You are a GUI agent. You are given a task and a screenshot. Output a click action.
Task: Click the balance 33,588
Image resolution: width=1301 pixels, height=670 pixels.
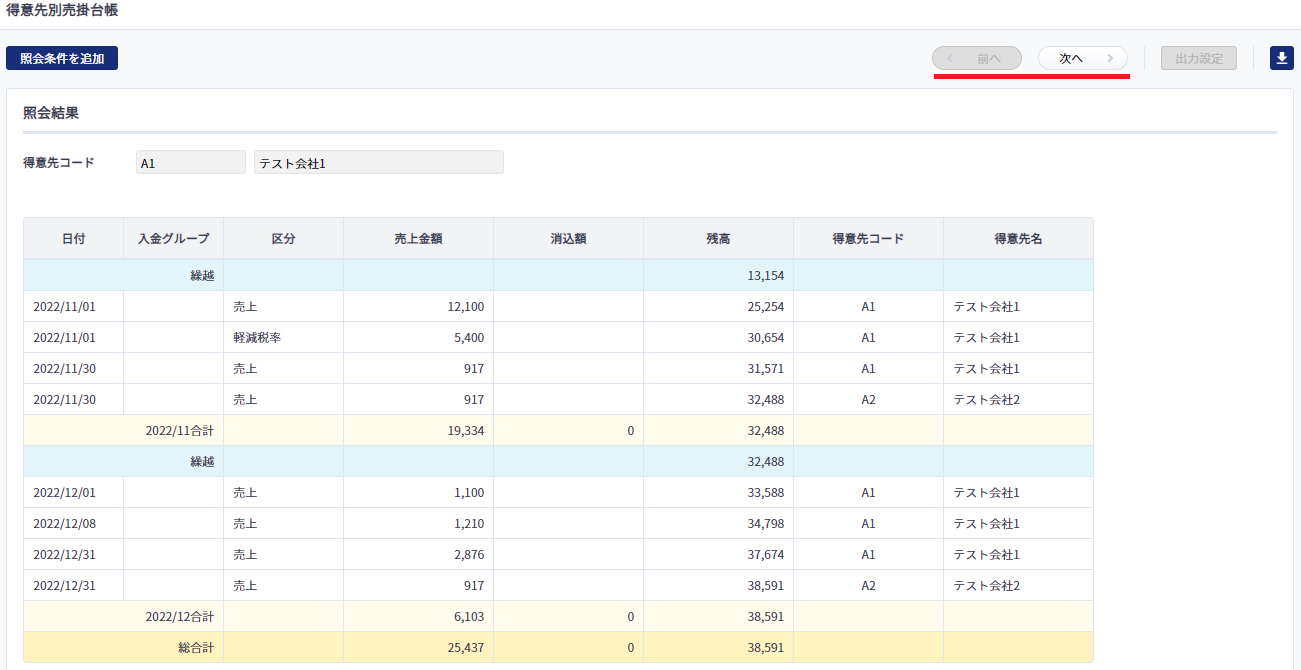coord(765,493)
